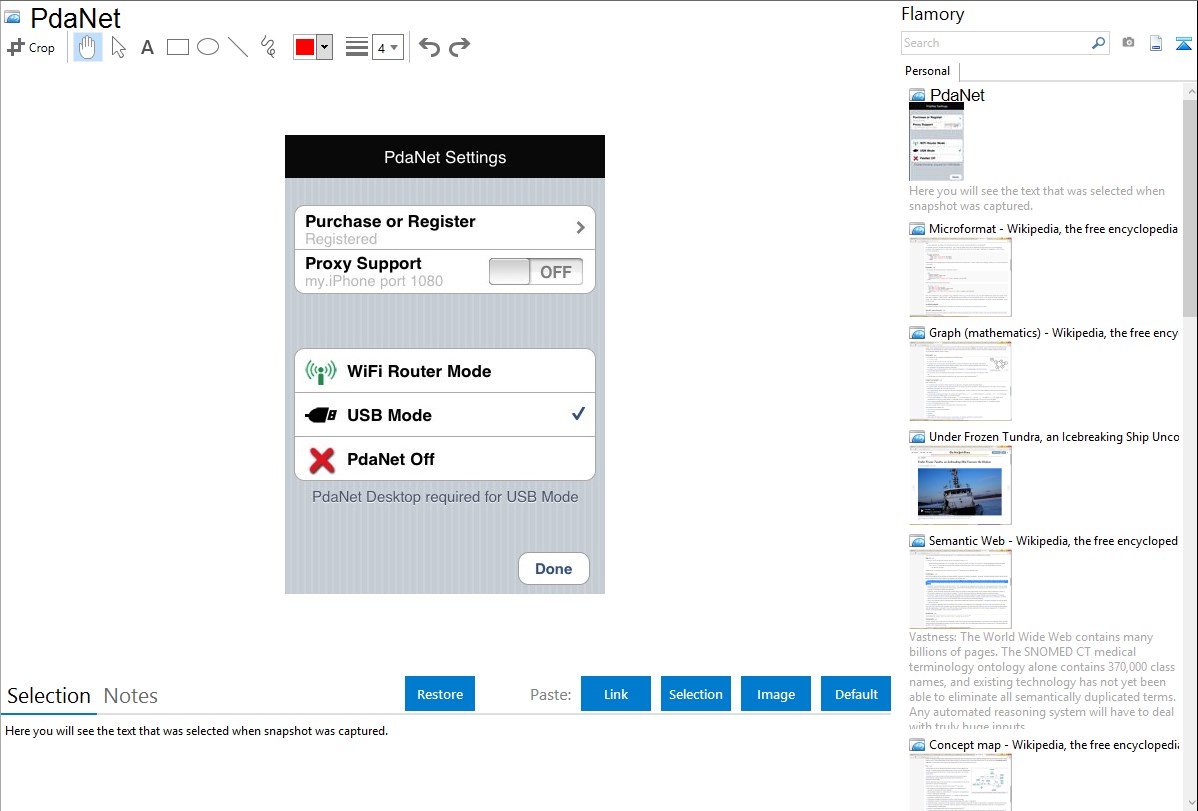The image size is (1198, 811).
Task: Select PdaNet Off option
Action: (445, 459)
